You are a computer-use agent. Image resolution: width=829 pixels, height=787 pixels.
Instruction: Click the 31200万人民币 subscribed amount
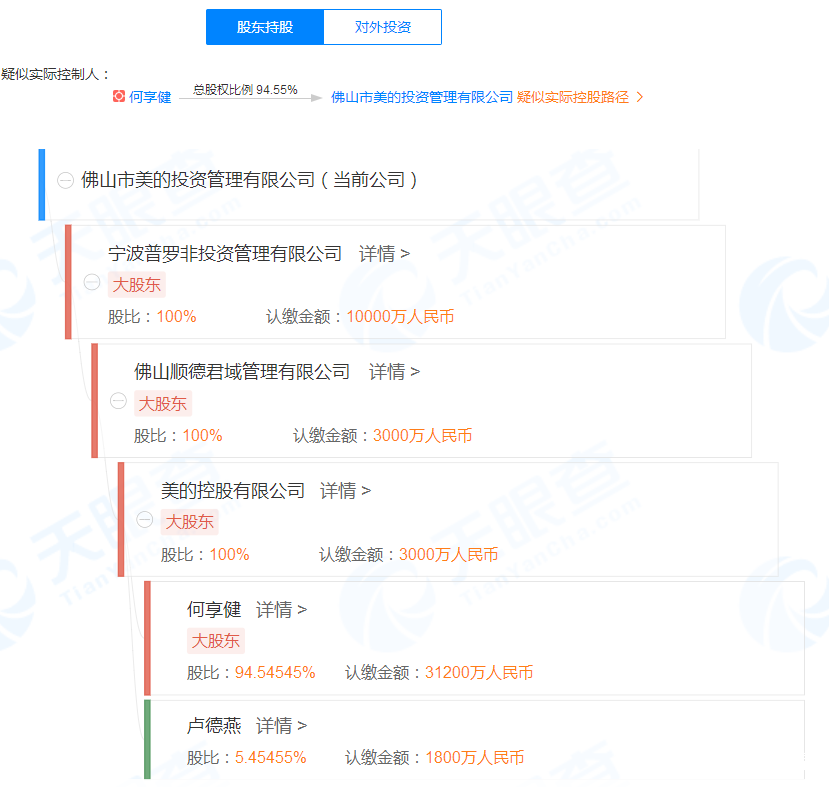tap(479, 672)
